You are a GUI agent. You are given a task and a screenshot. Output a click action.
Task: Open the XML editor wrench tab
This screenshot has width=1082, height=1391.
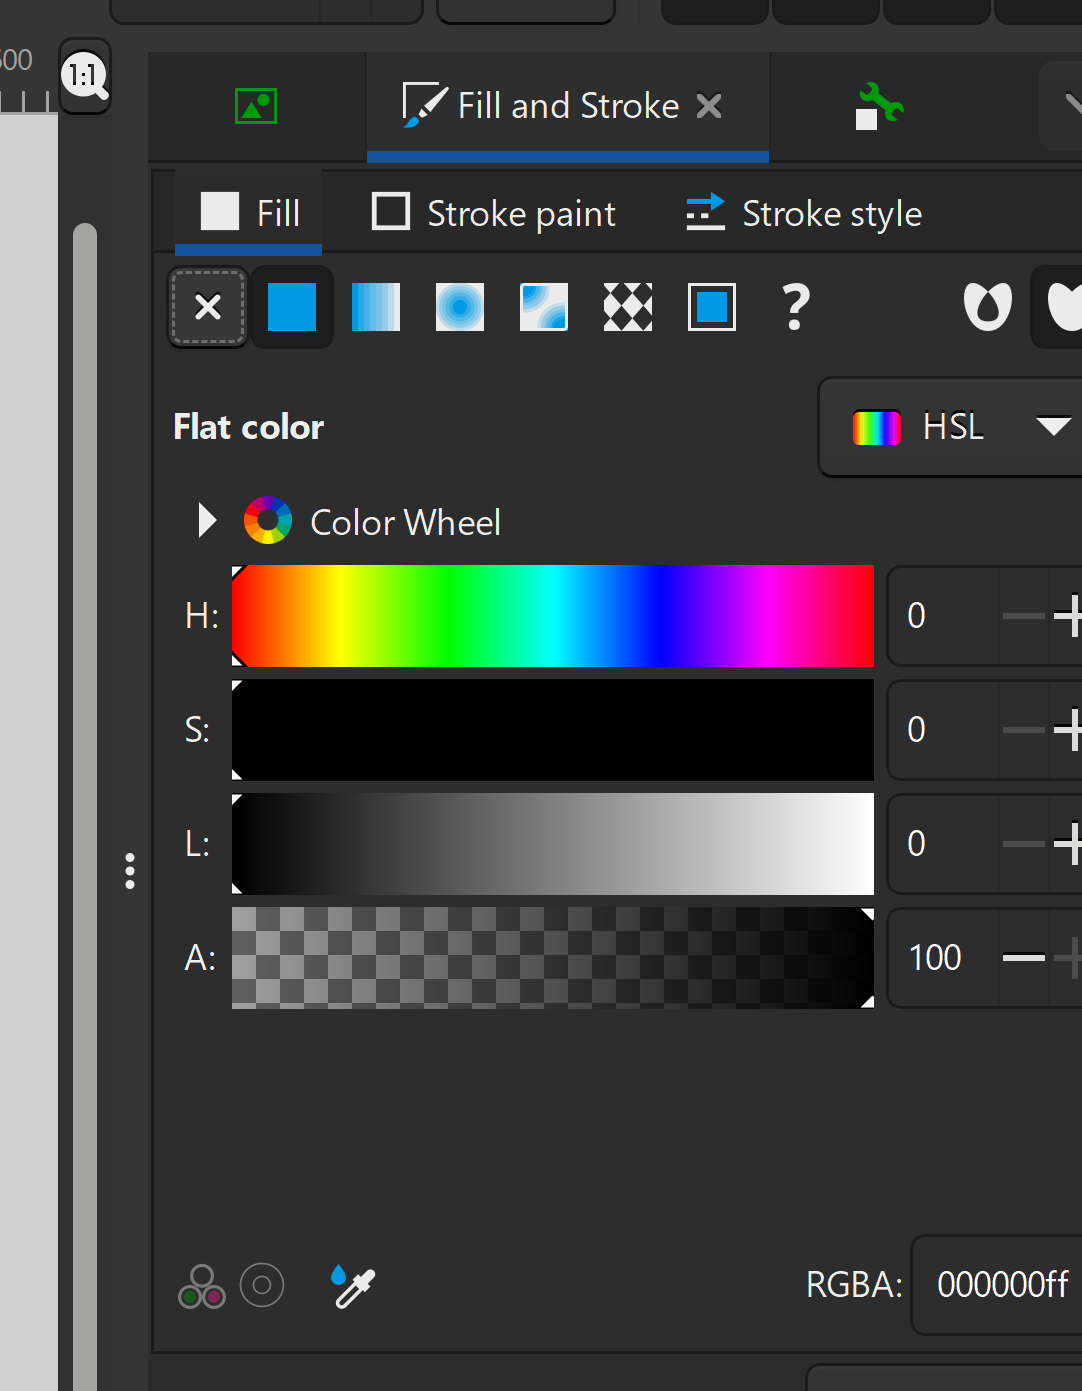click(x=878, y=105)
